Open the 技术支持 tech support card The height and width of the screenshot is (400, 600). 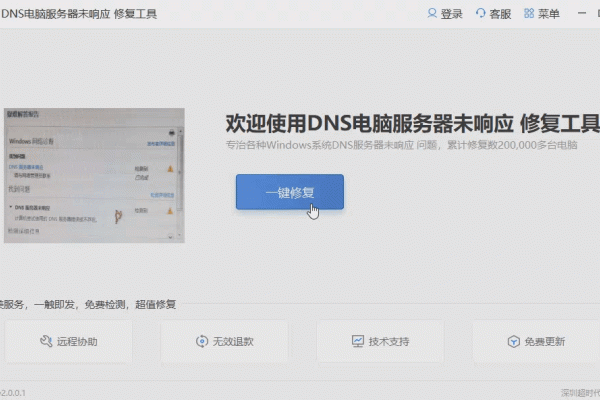[380, 341]
